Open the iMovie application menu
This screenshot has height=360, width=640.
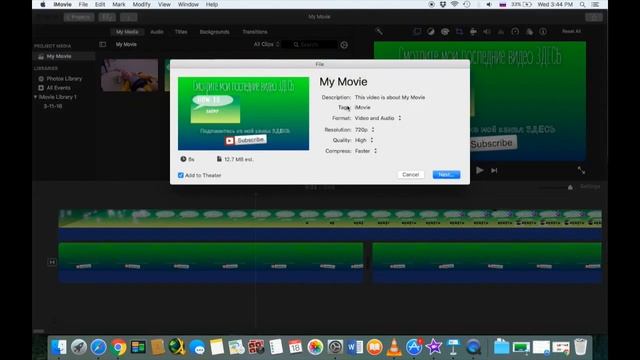(x=62, y=4)
